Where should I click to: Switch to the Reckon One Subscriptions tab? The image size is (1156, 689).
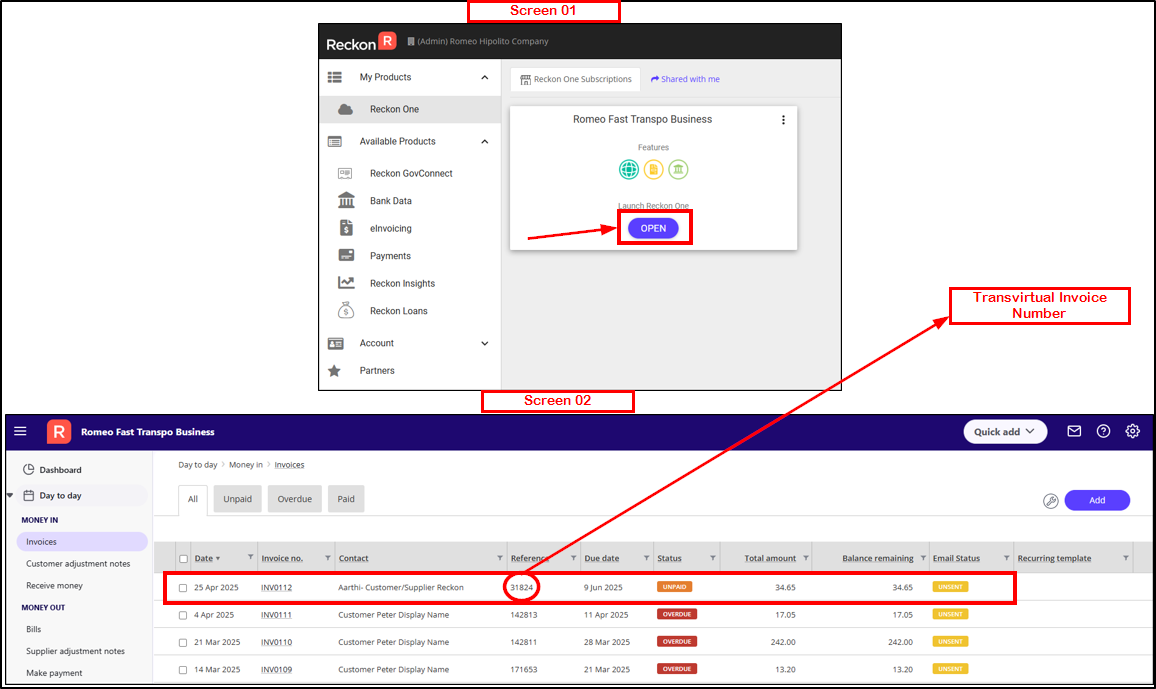(x=576, y=80)
